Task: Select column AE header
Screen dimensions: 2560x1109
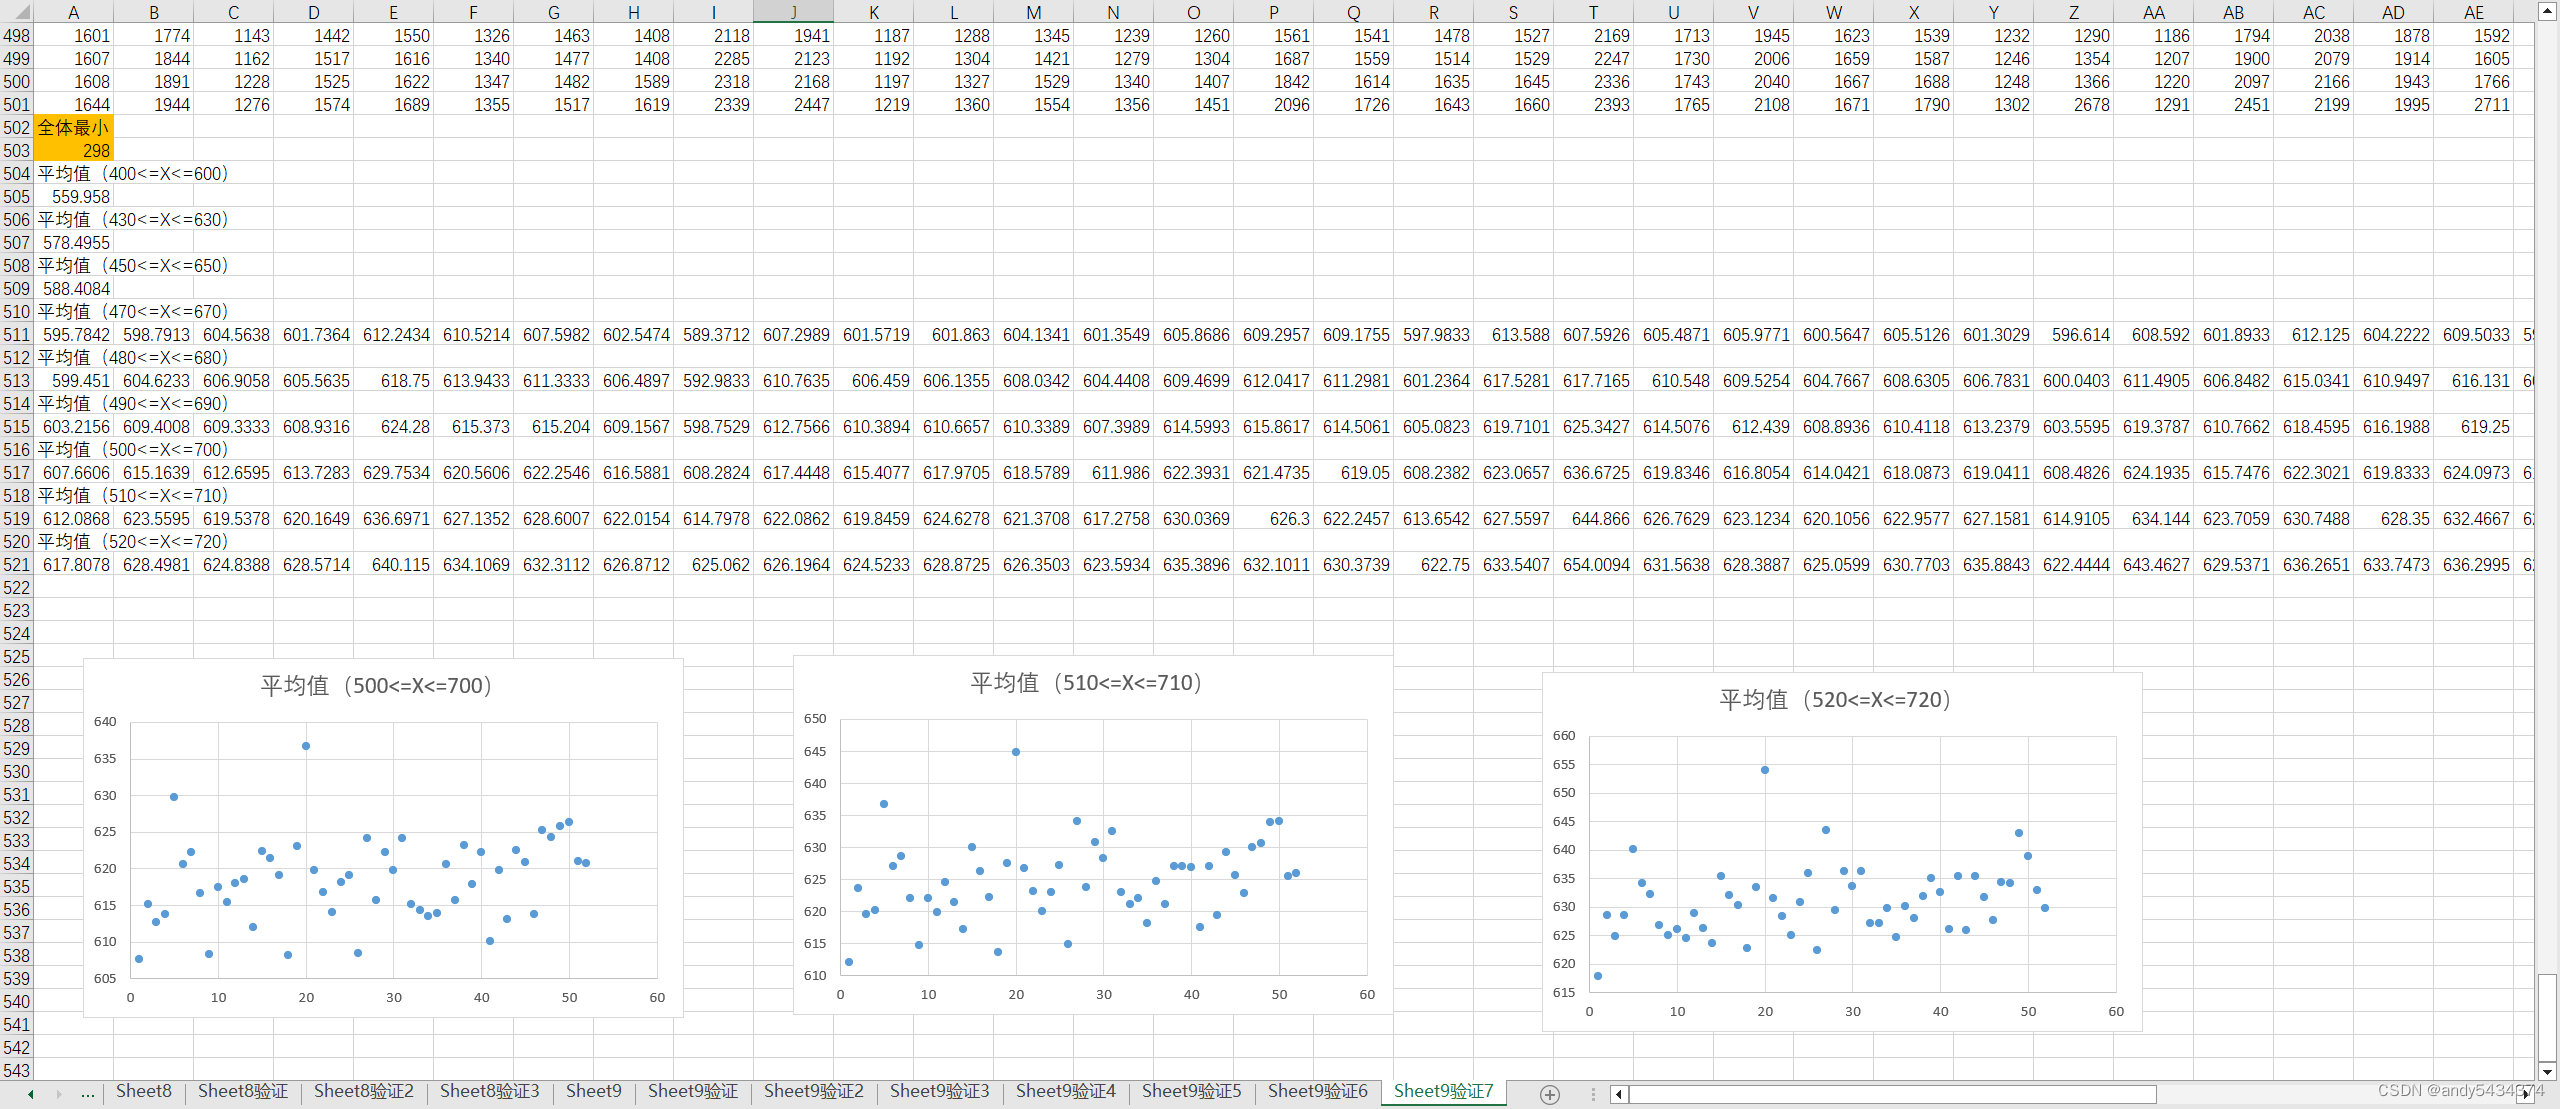Action: [x=2474, y=12]
